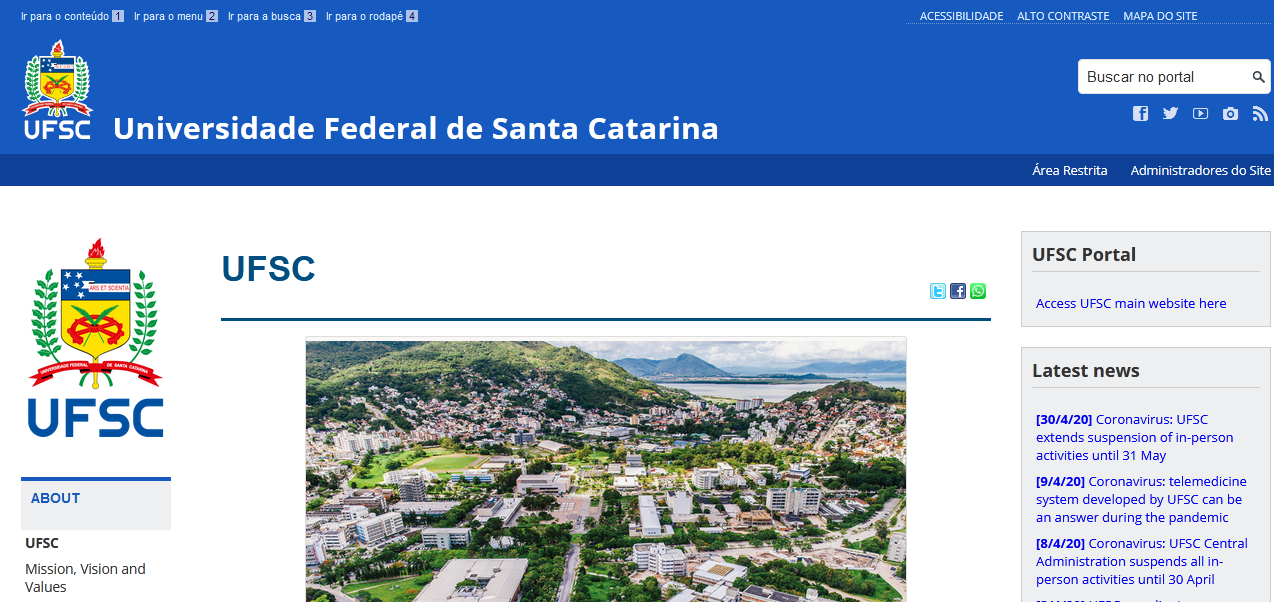The width and height of the screenshot is (1274, 602).
Task: Click the large UFSC logo in sidebar
Action: (x=96, y=338)
